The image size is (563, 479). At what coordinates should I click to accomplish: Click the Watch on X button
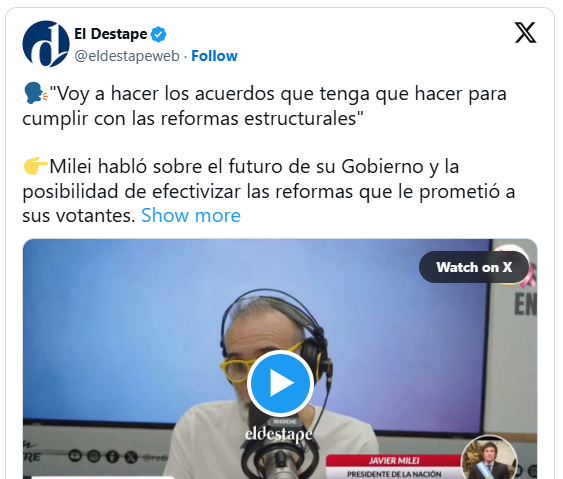(474, 267)
